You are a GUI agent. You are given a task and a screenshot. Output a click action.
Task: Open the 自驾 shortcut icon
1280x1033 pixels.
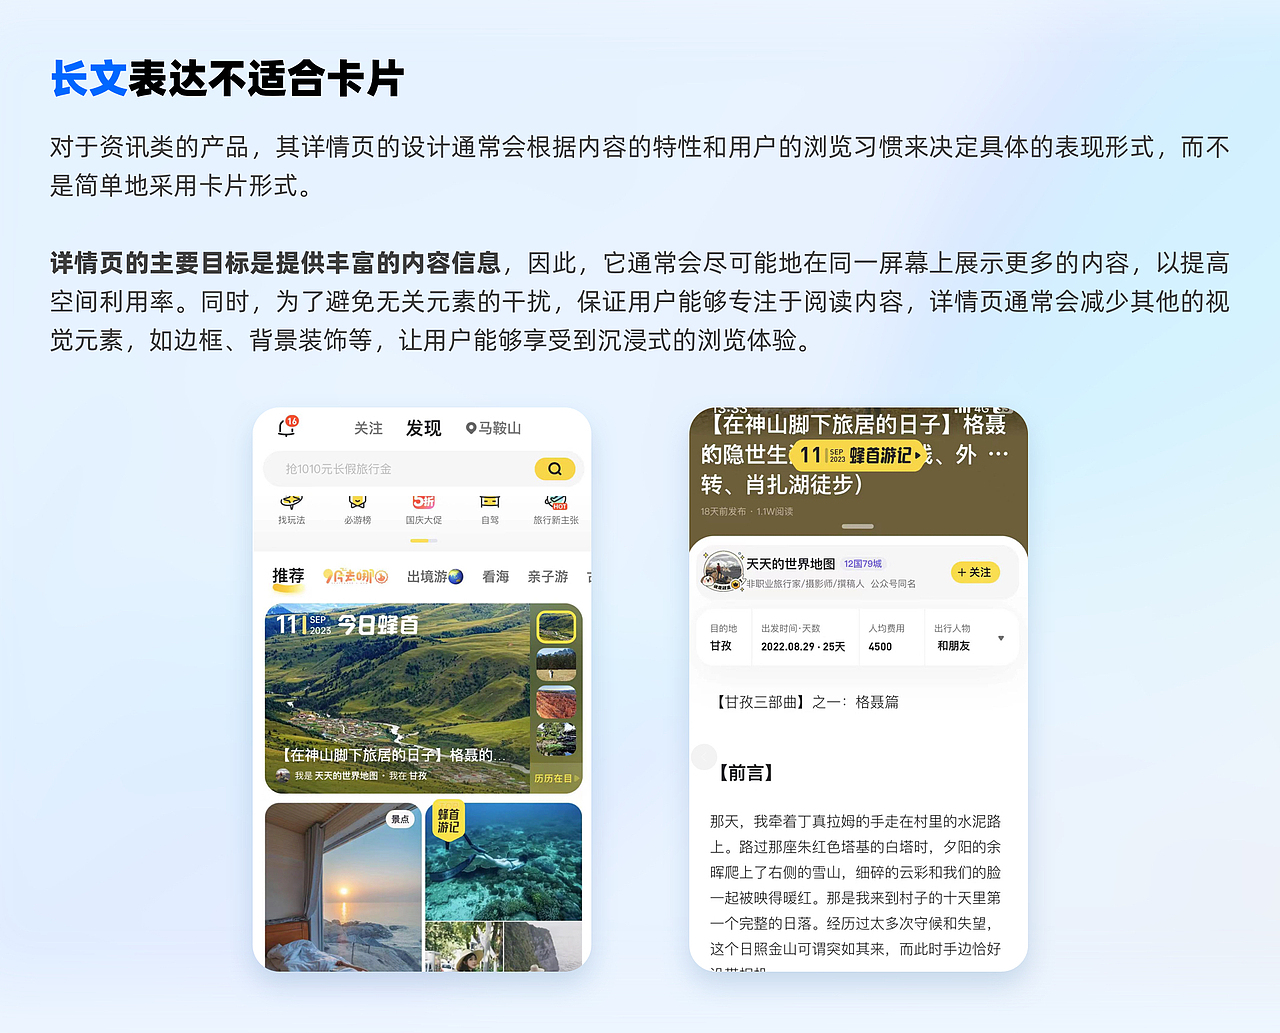click(x=490, y=509)
